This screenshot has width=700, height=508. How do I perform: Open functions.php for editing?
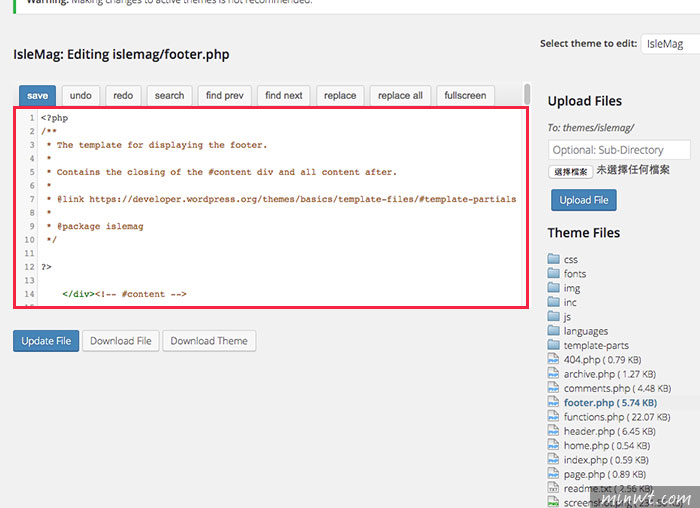pyautogui.click(x=617, y=417)
